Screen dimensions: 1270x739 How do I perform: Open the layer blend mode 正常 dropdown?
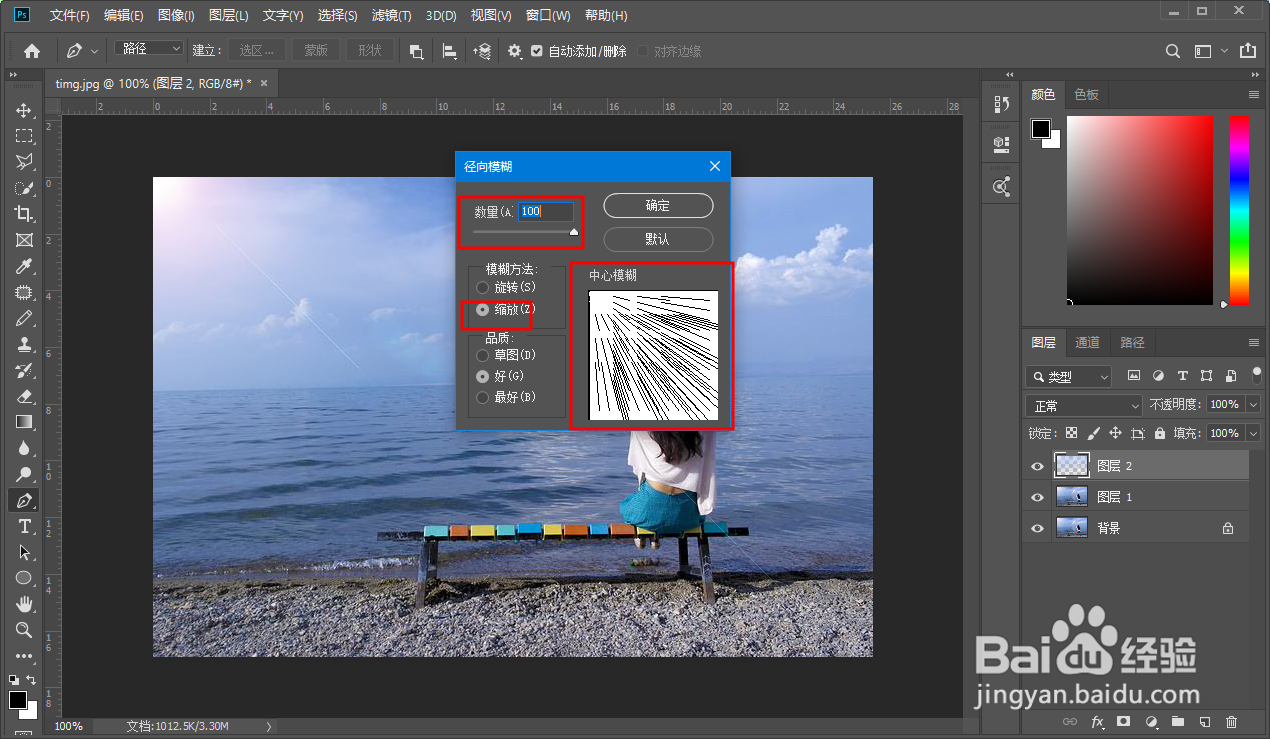[x=1083, y=406]
